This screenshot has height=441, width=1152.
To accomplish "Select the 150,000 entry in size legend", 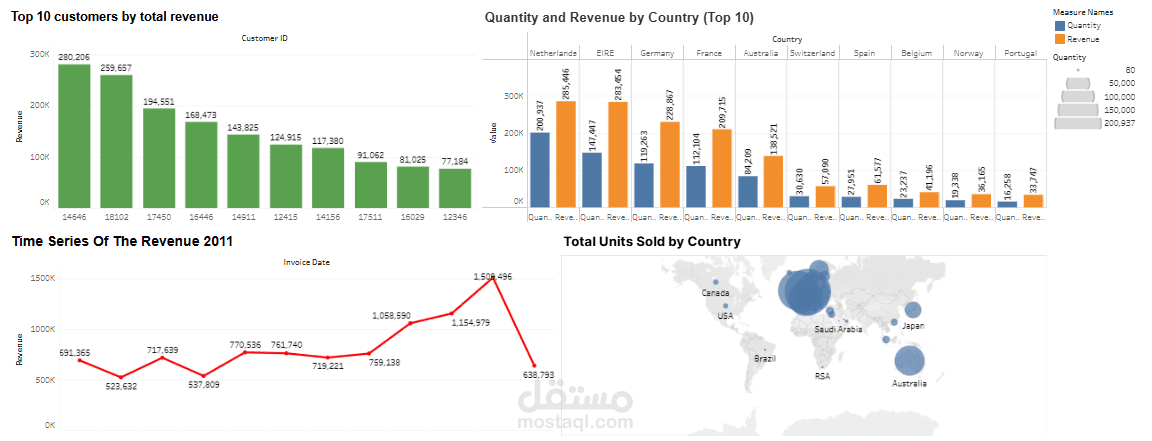I will point(1098,110).
